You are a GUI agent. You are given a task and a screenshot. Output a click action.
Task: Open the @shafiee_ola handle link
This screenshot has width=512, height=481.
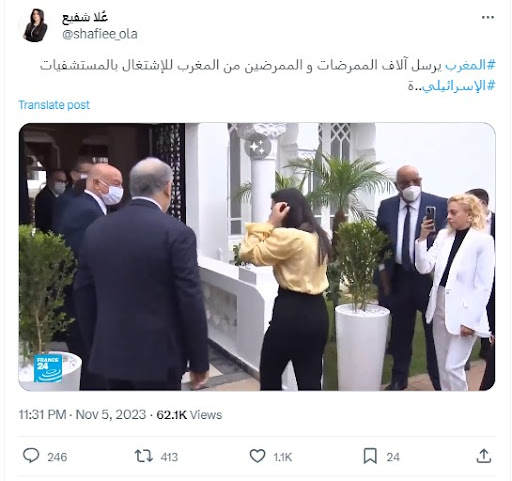point(100,34)
